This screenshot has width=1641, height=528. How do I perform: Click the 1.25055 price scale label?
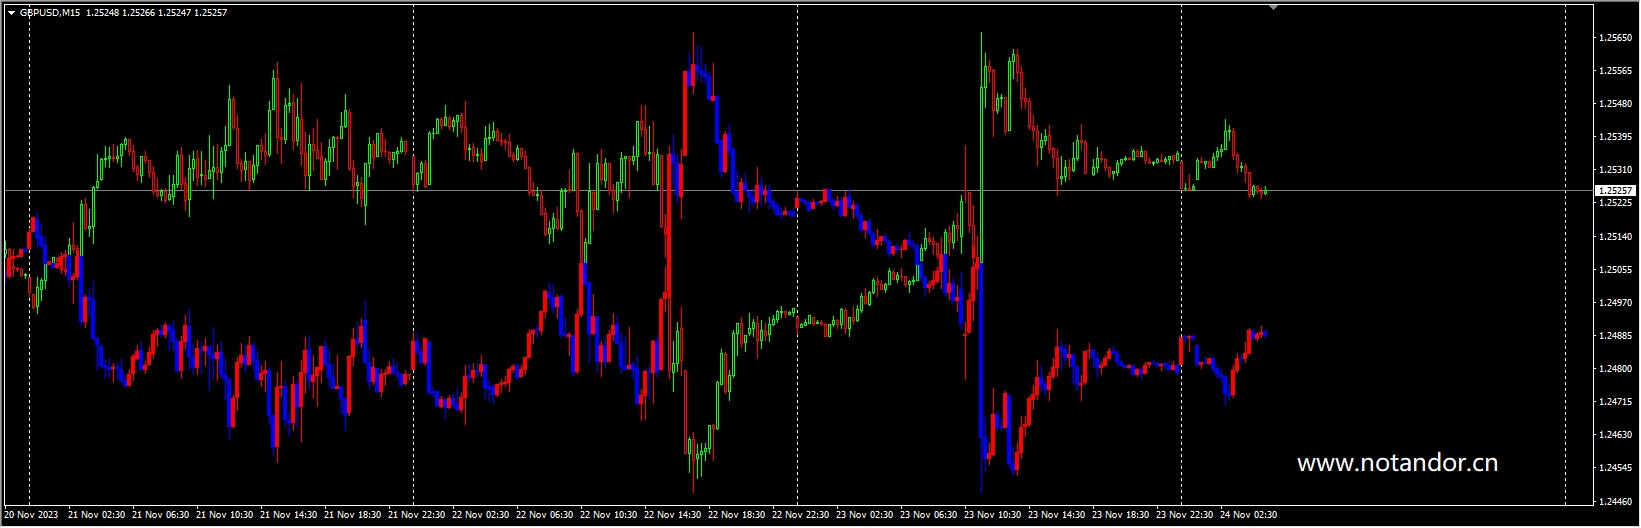click(1617, 270)
